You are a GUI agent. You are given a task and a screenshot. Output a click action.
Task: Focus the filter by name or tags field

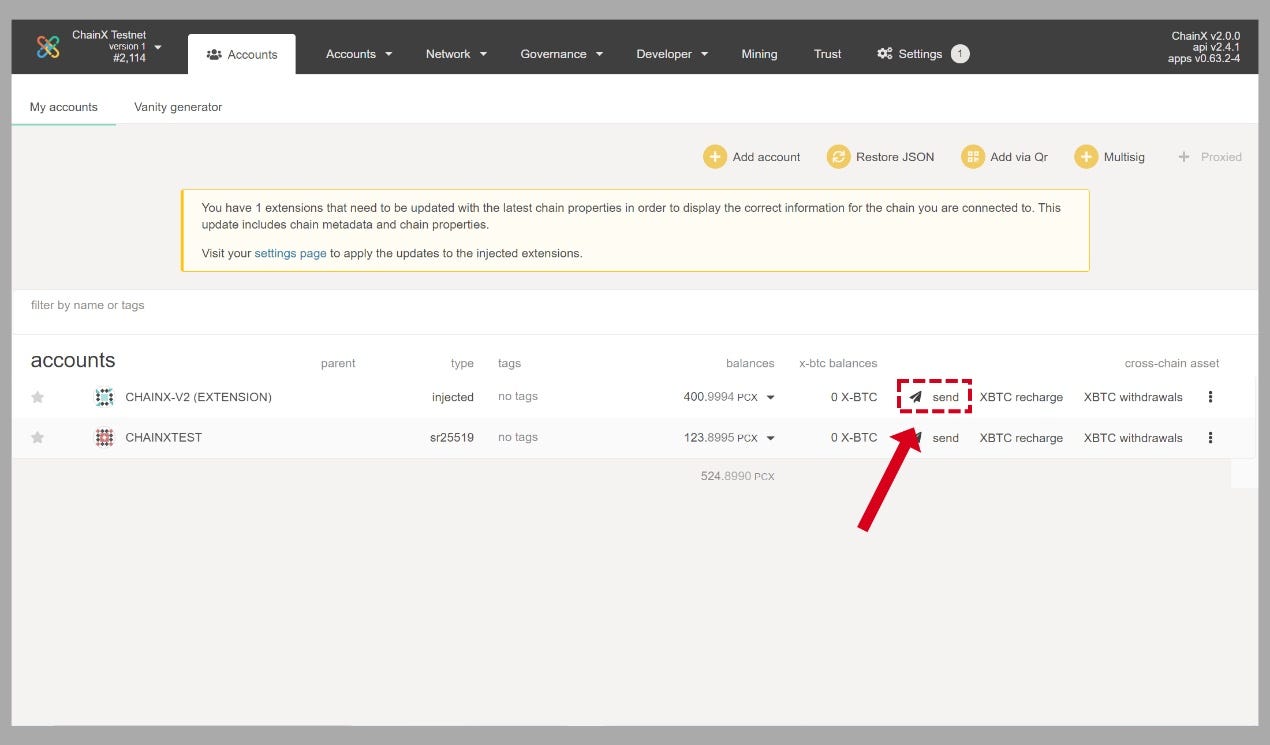tap(634, 306)
